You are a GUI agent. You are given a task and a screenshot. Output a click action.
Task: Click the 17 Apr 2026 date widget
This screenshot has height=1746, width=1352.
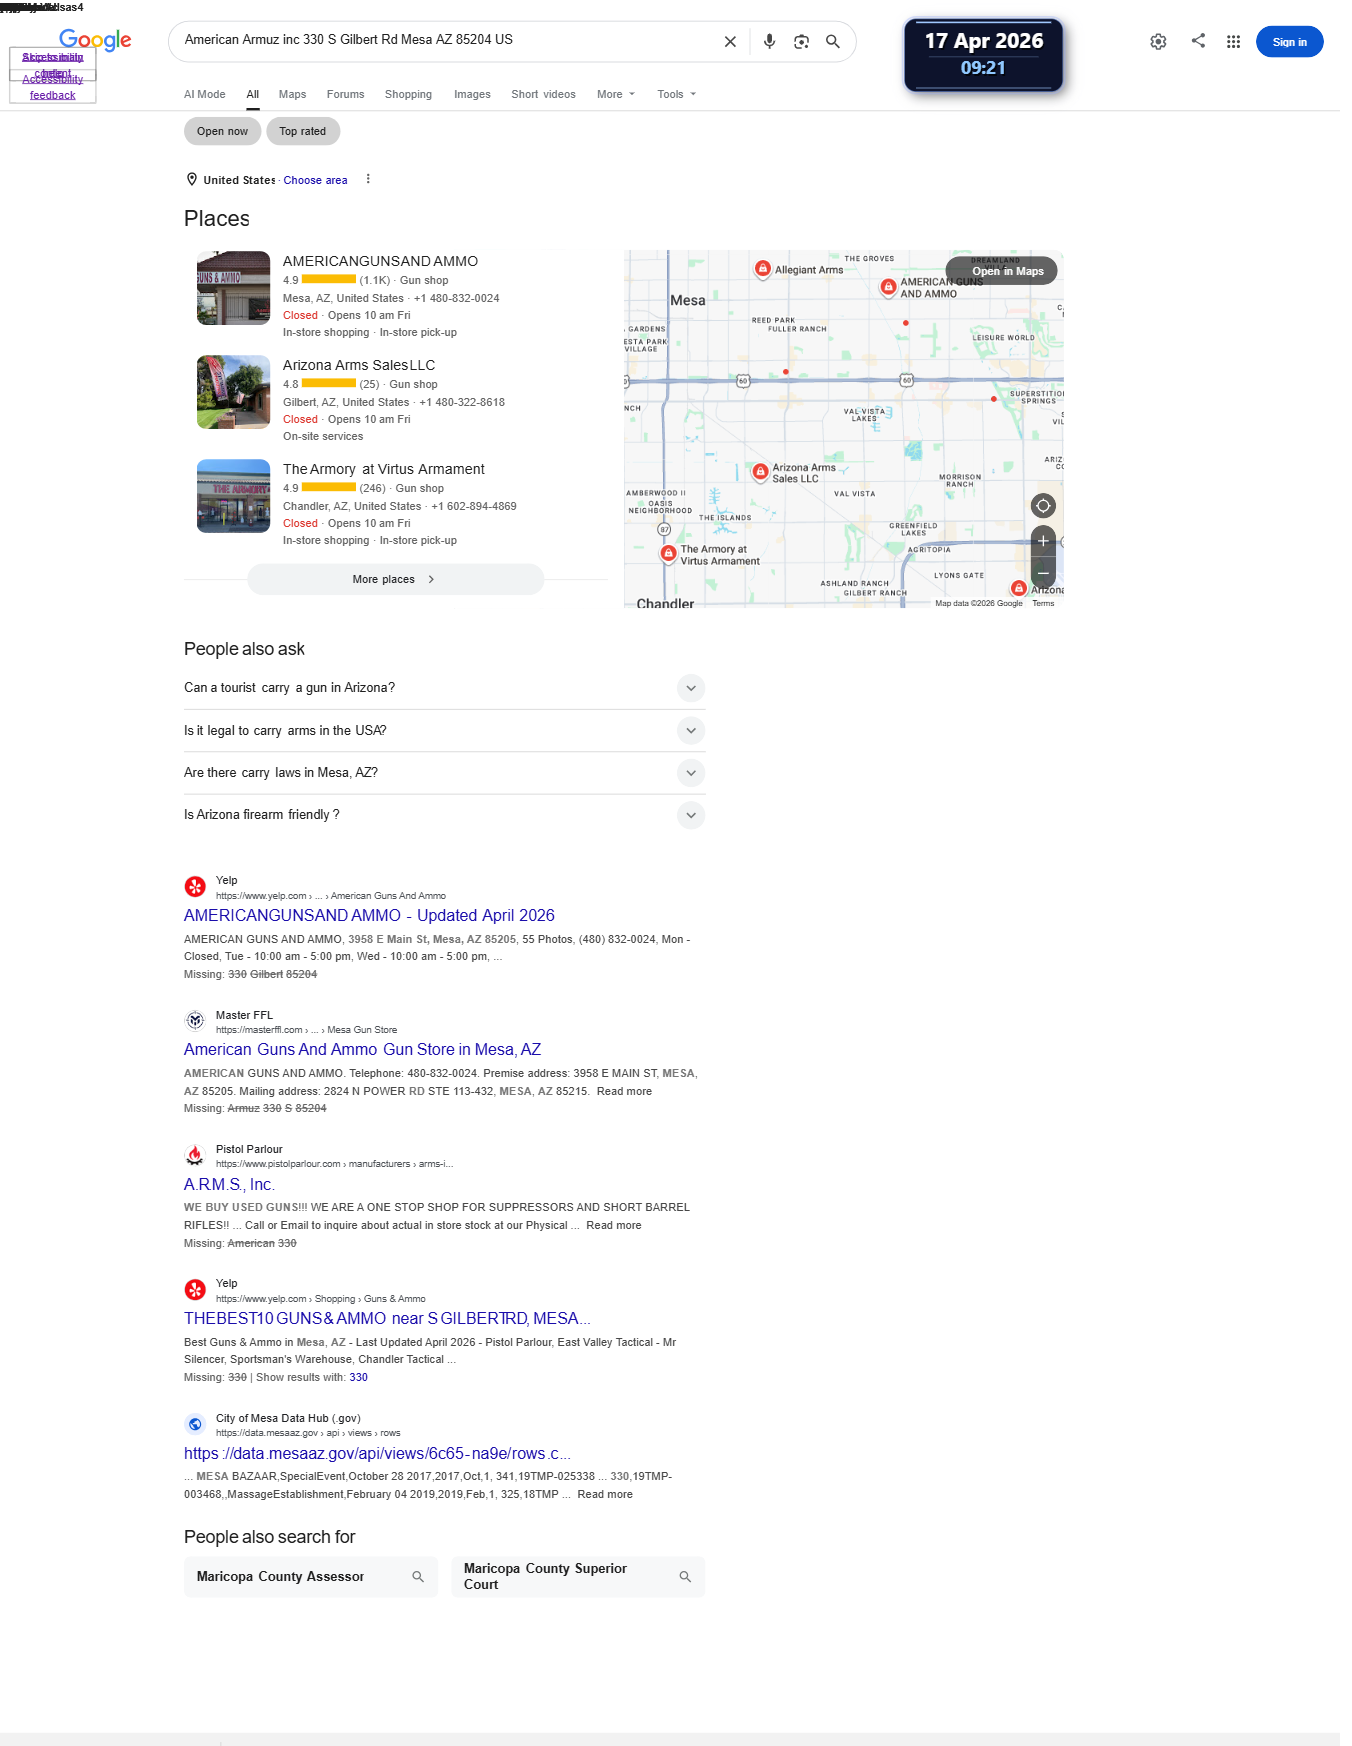click(x=983, y=55)
